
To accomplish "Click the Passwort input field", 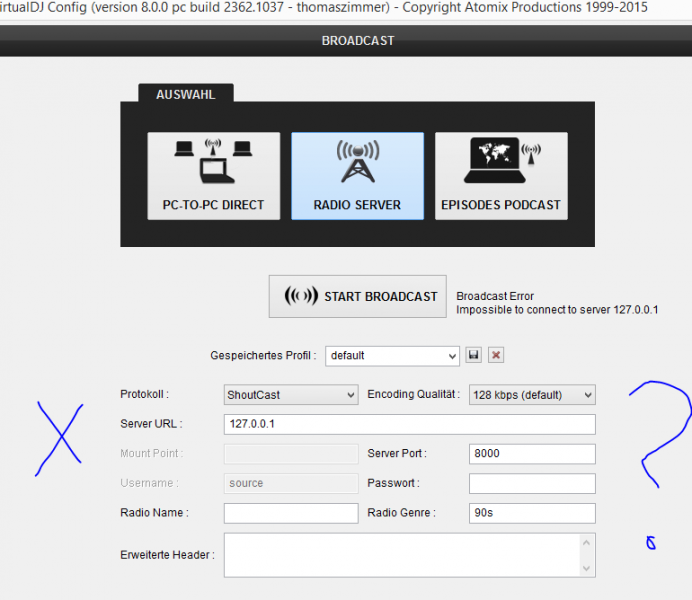I will pyautogui.click(x=532, y=484).
